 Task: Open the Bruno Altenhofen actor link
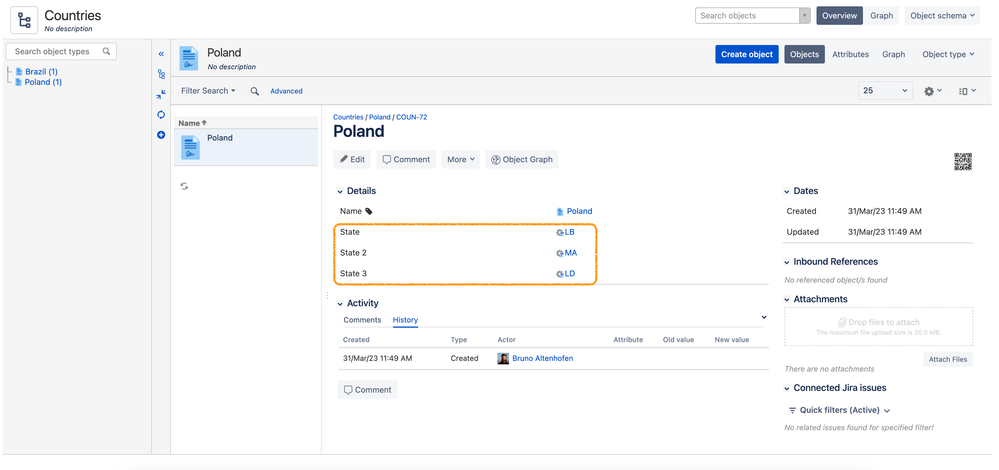click(x=542, y=358)
